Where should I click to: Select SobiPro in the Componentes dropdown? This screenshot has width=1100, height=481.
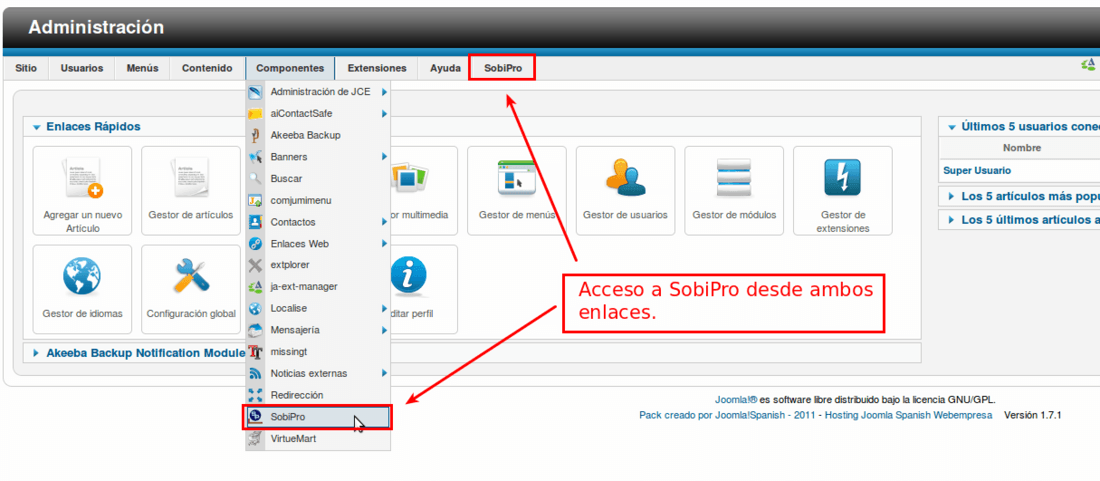pyautogui.click(x=317, y=417)
